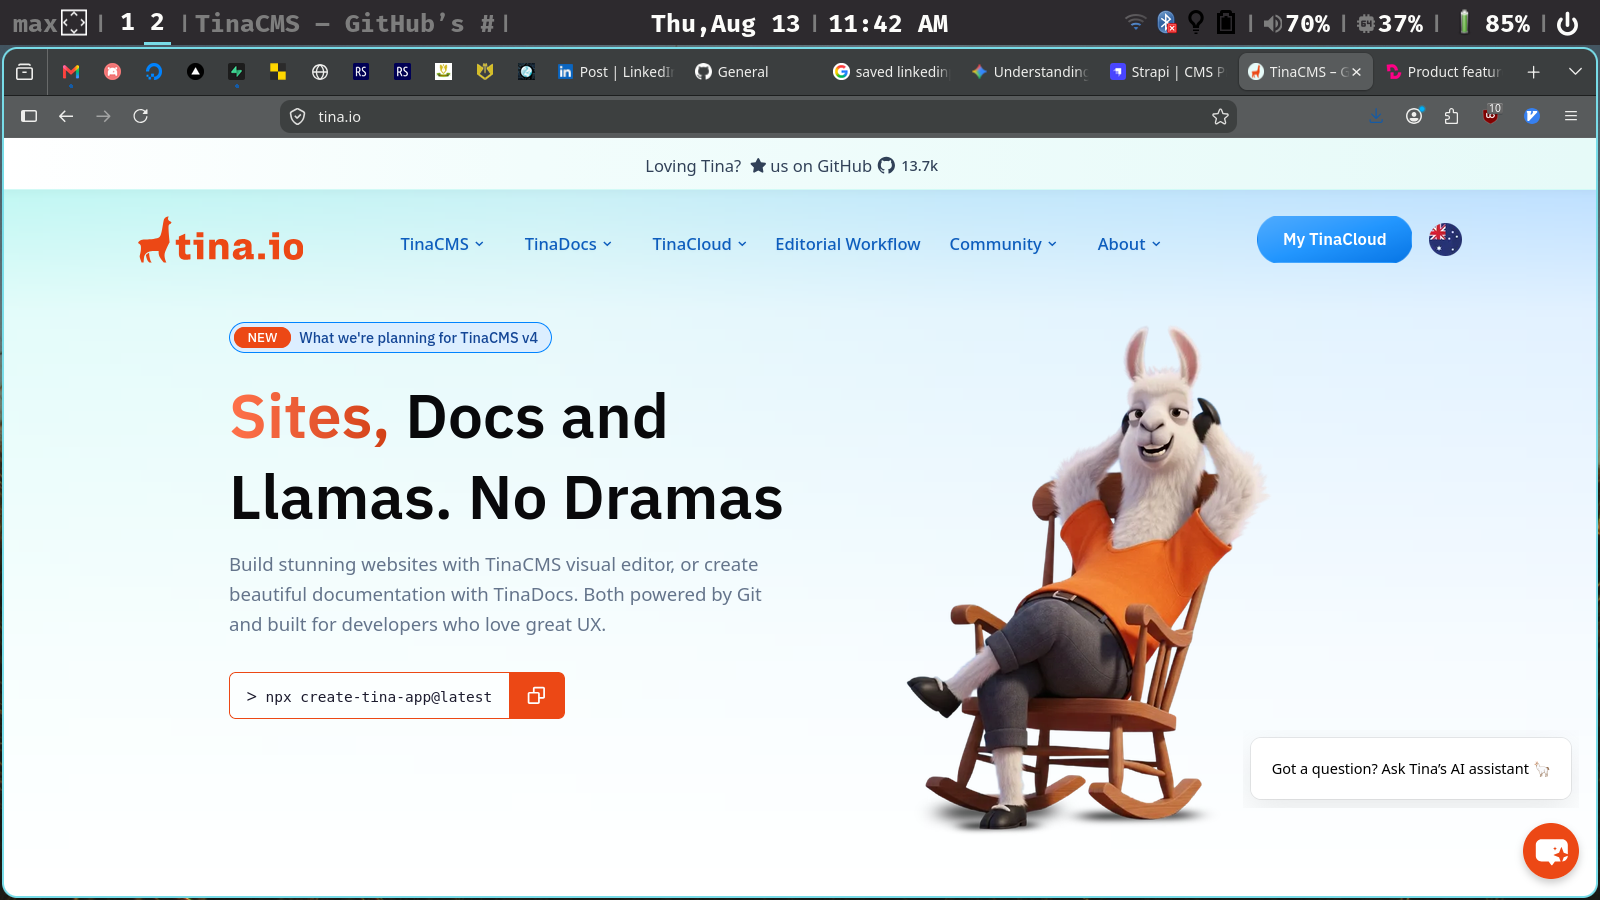Expand the Community navigation dropdown
The height and width of the screenshot is (900, 1600).
[1003, 244]
